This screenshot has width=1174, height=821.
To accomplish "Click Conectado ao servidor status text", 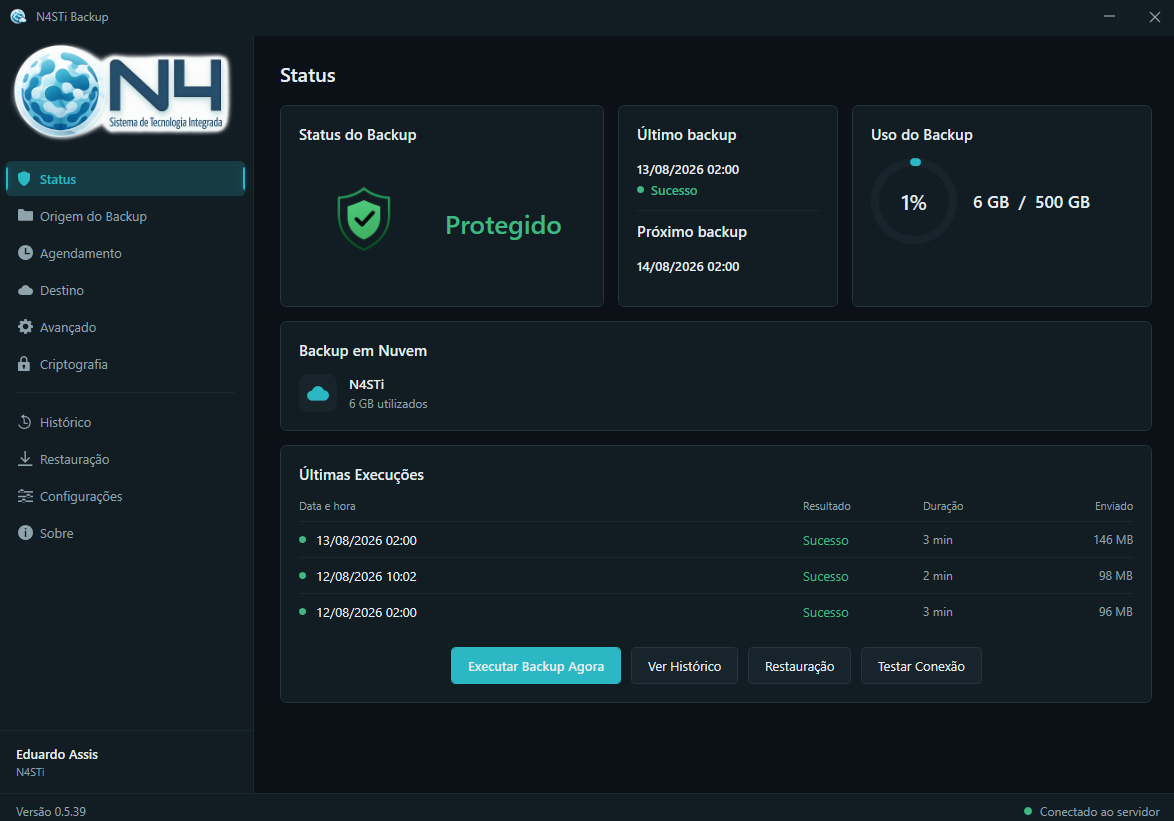I will click(1099, 811).
